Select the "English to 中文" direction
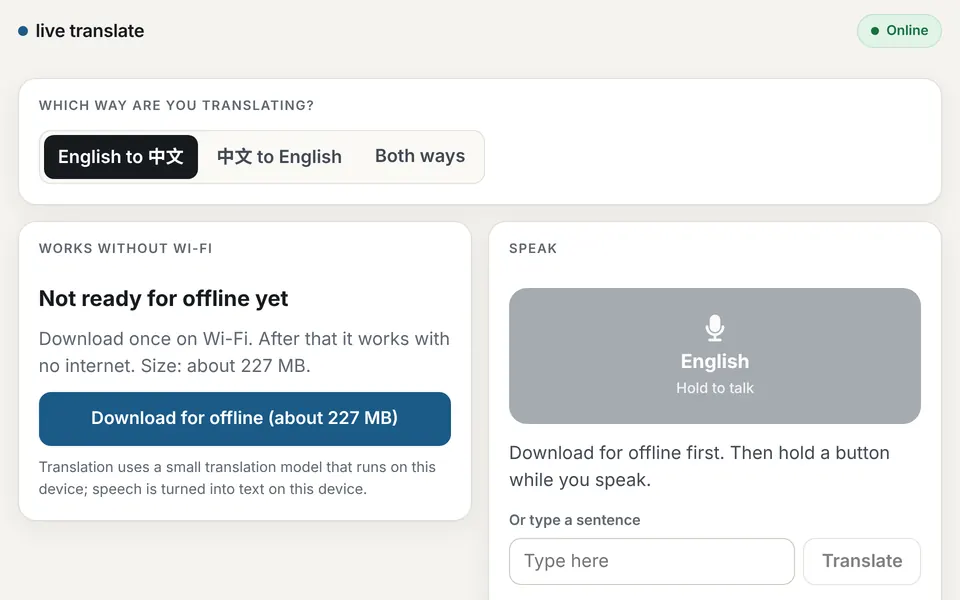The height and width of the screenshot is (600, 960). [121, 157]
